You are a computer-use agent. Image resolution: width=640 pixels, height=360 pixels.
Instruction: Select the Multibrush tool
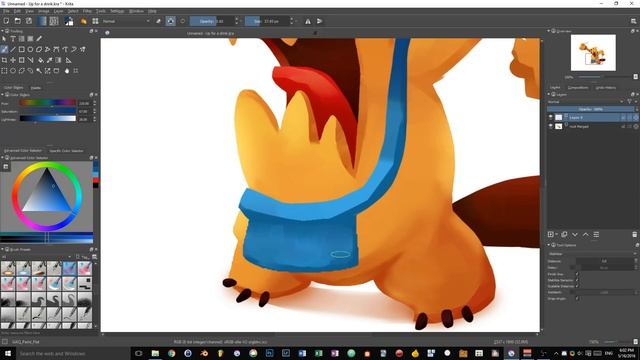pyautogui.click(x=82, y=49)
